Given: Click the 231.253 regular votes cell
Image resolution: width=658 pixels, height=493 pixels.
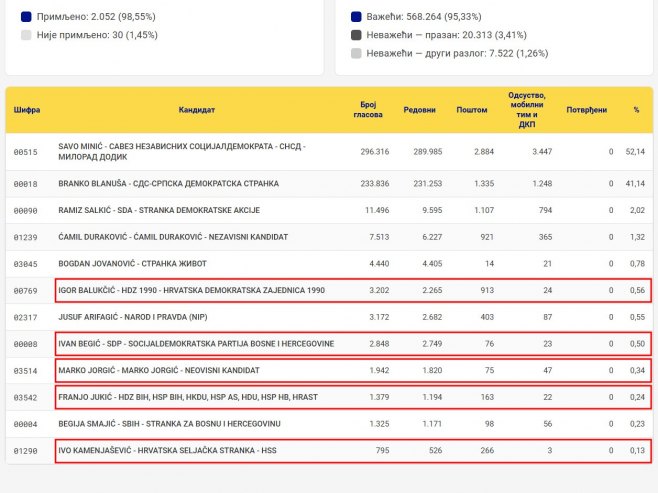Looking at the screenshot, I should (x=428, y=183).
